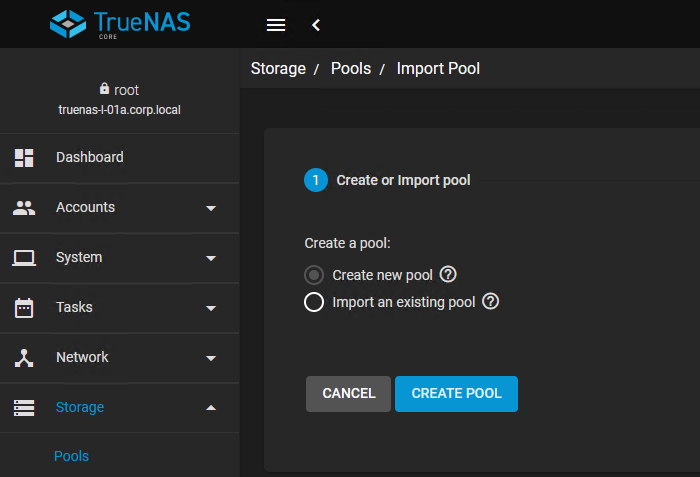Click the Dashboard grid icon
Screen dimensions: 700x477
coord(24,158)
